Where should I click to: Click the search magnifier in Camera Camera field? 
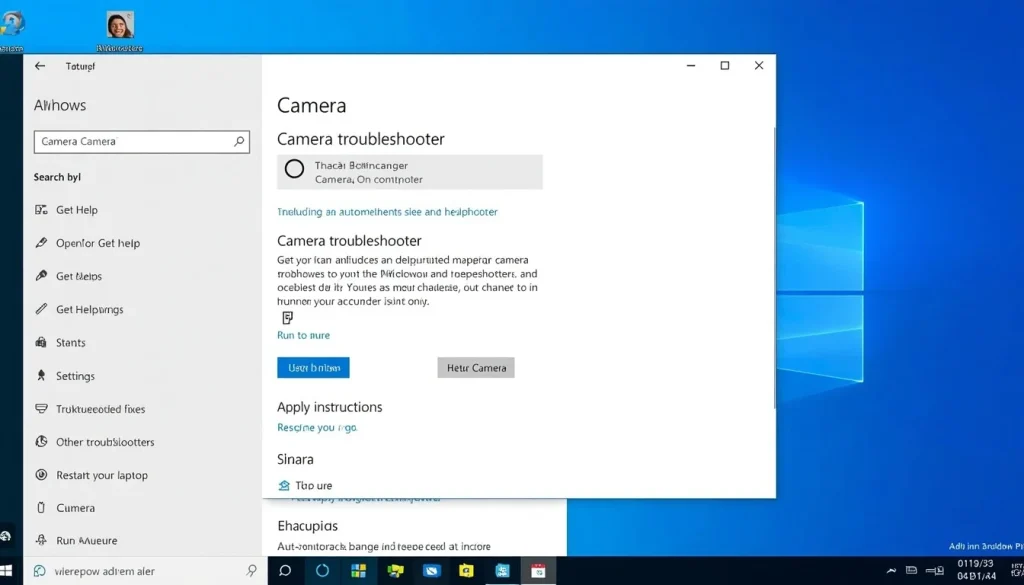coord(239,141)
